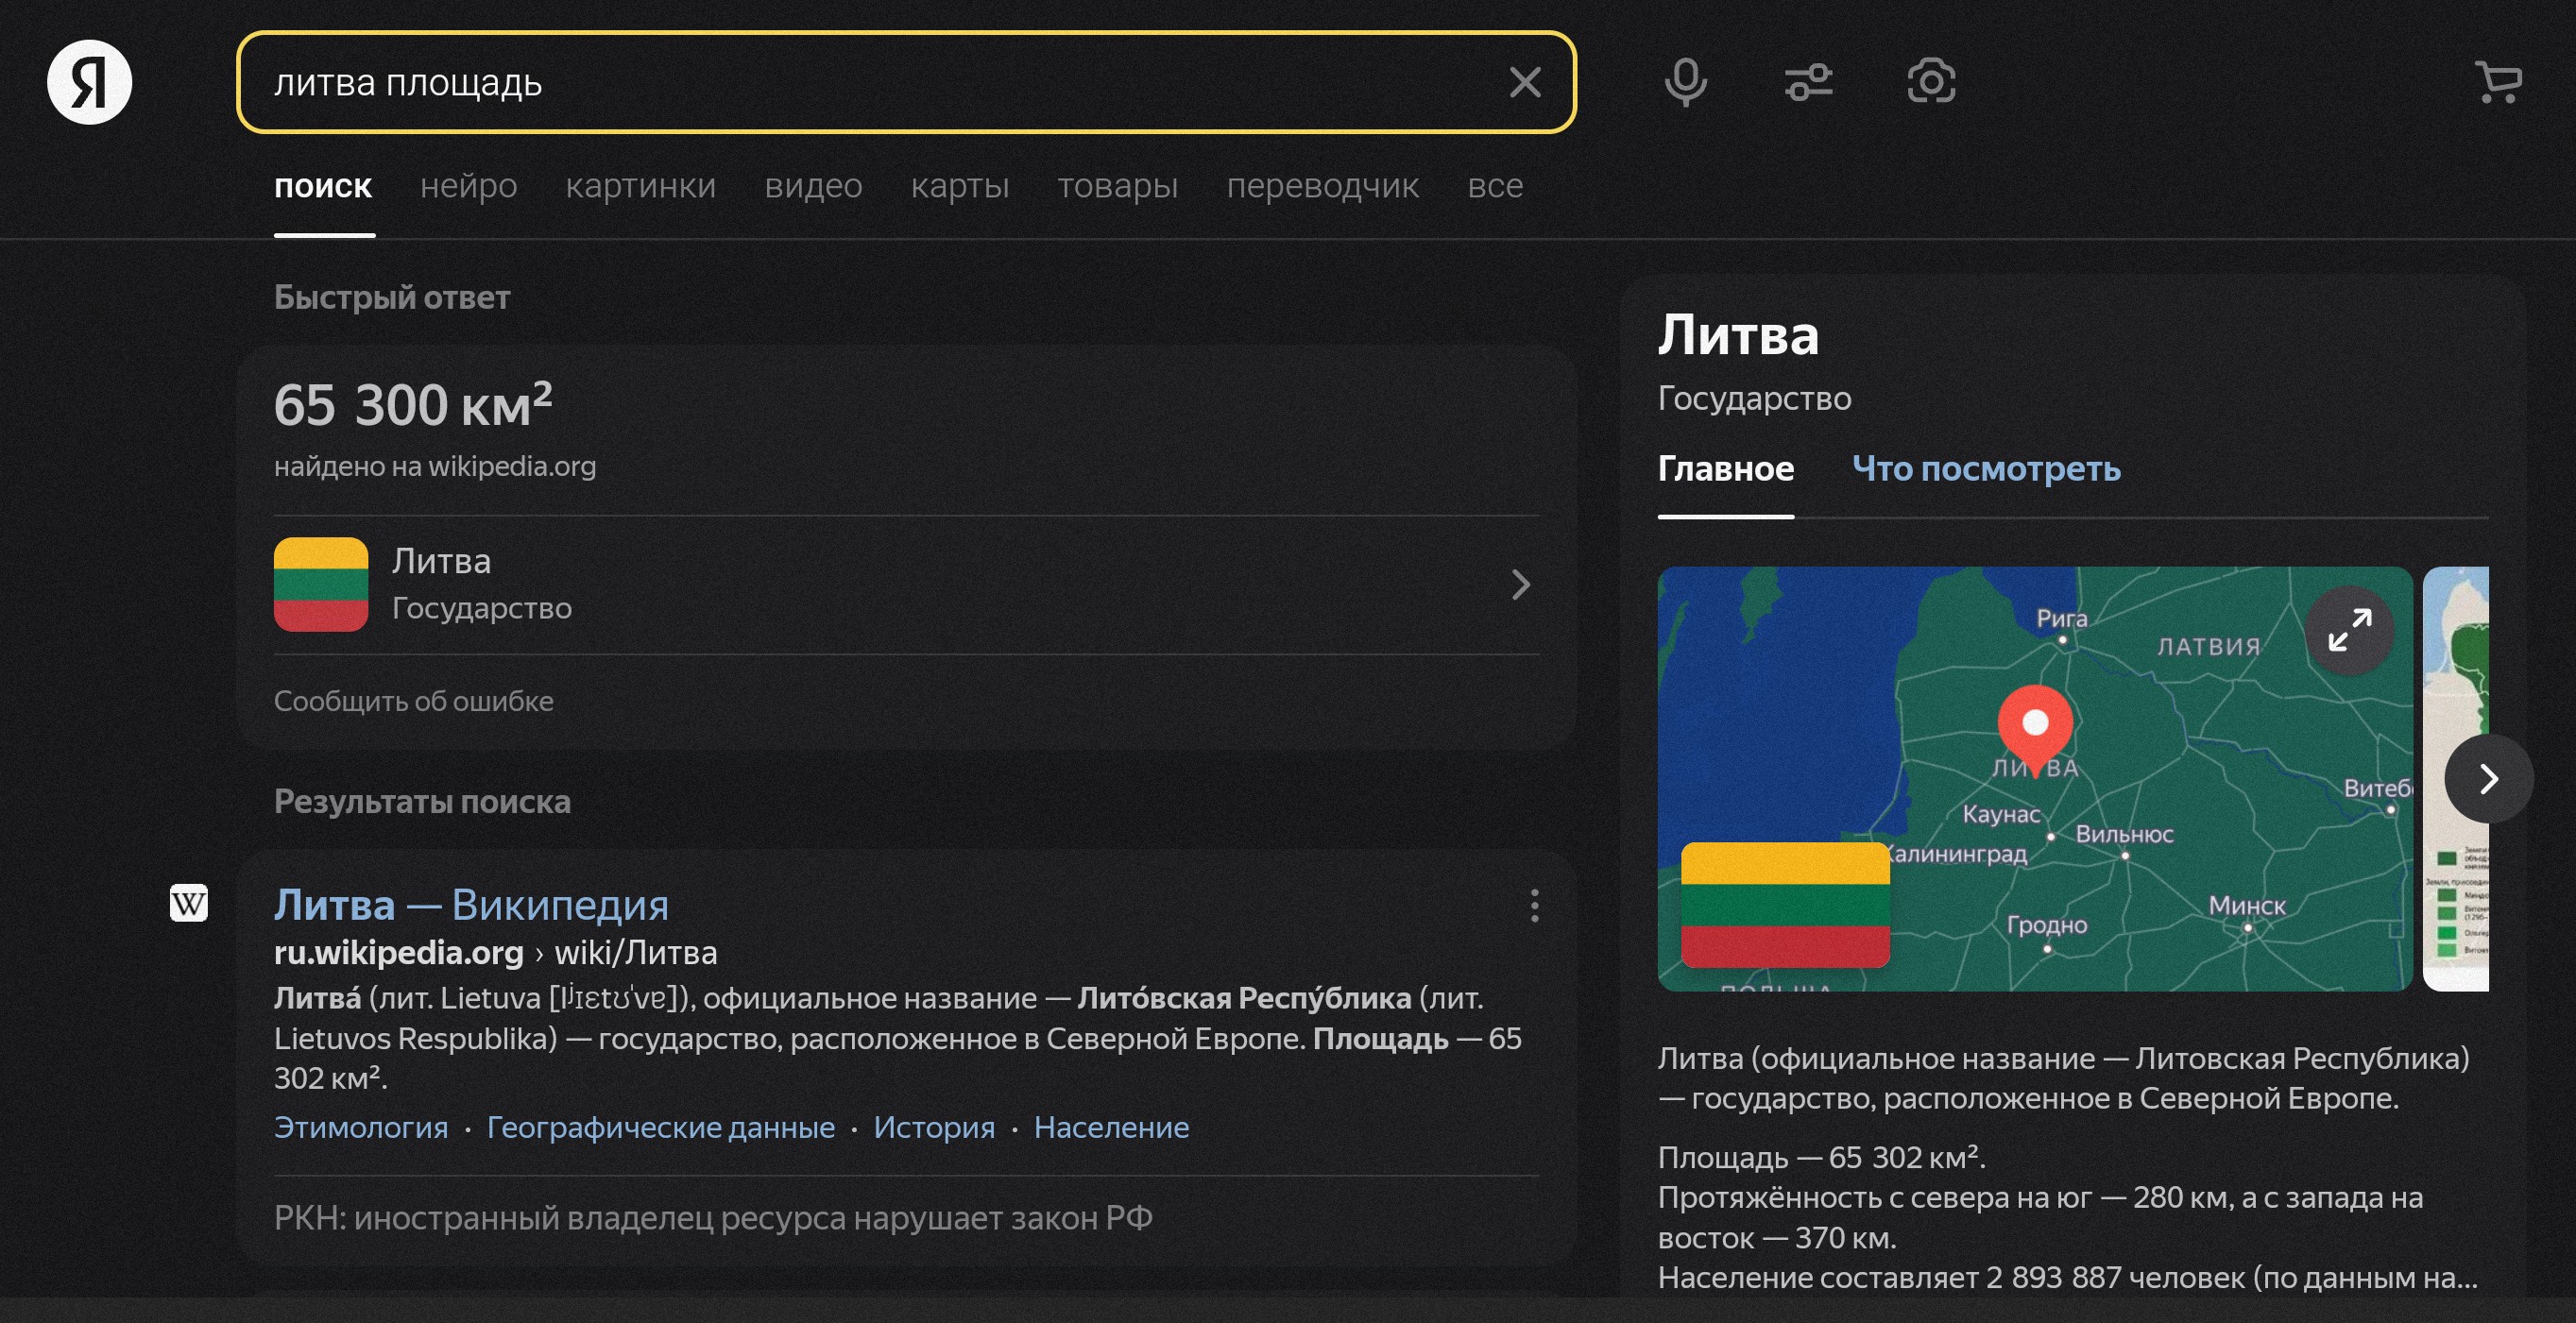Open the Население sitelink
The width and height of the screenshot is (2576, 1323).
click(x=1112, y=1127)
